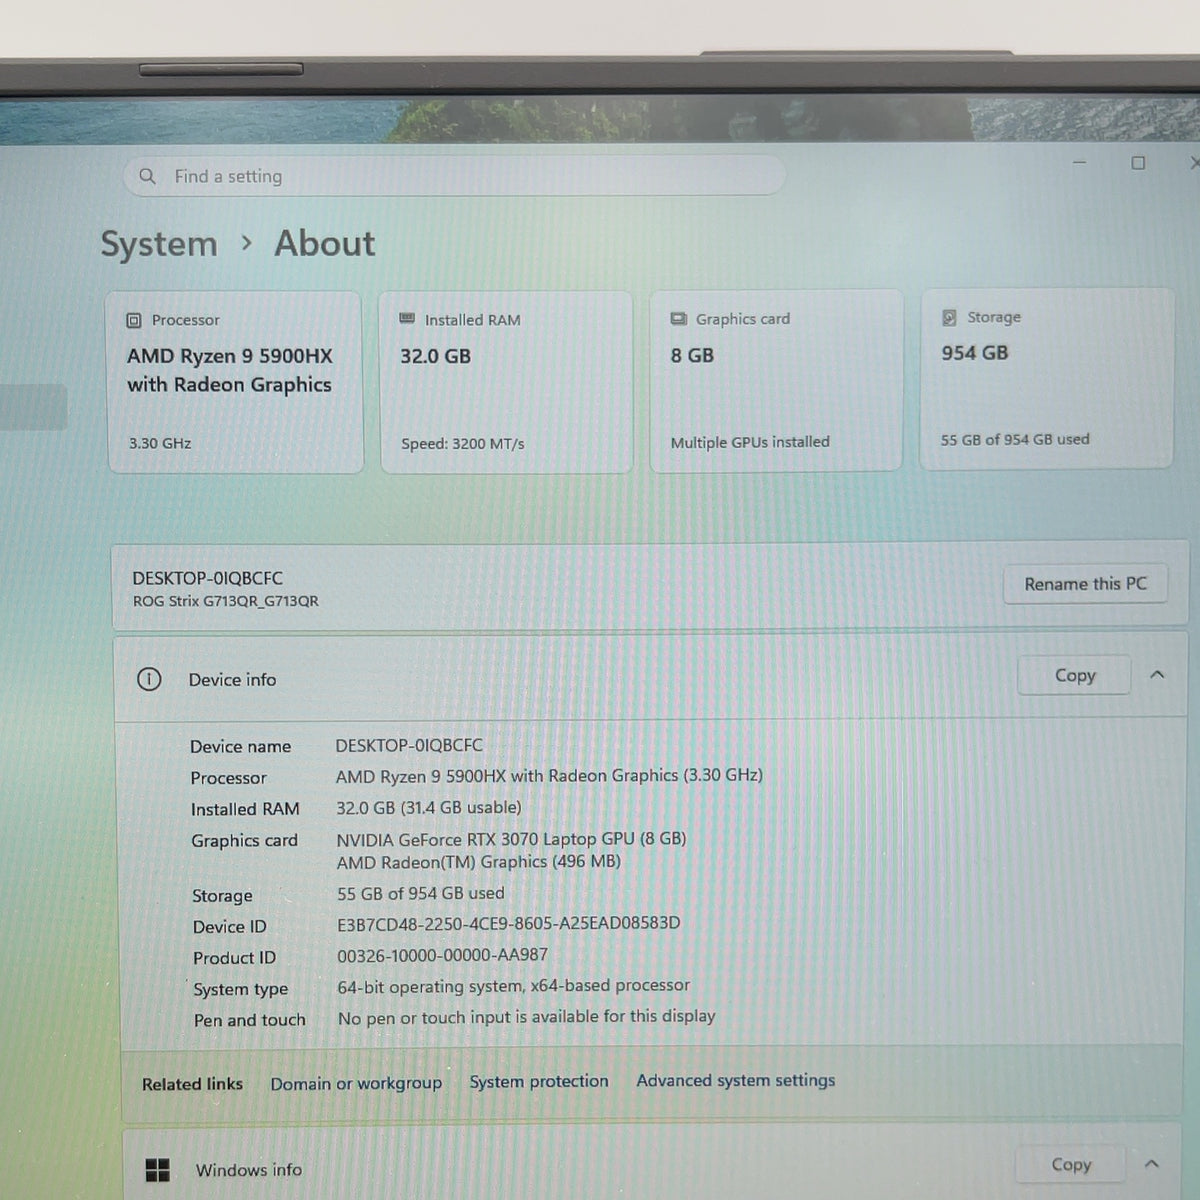
Task: Click the Storage drive icon
Action: (949, 317)
